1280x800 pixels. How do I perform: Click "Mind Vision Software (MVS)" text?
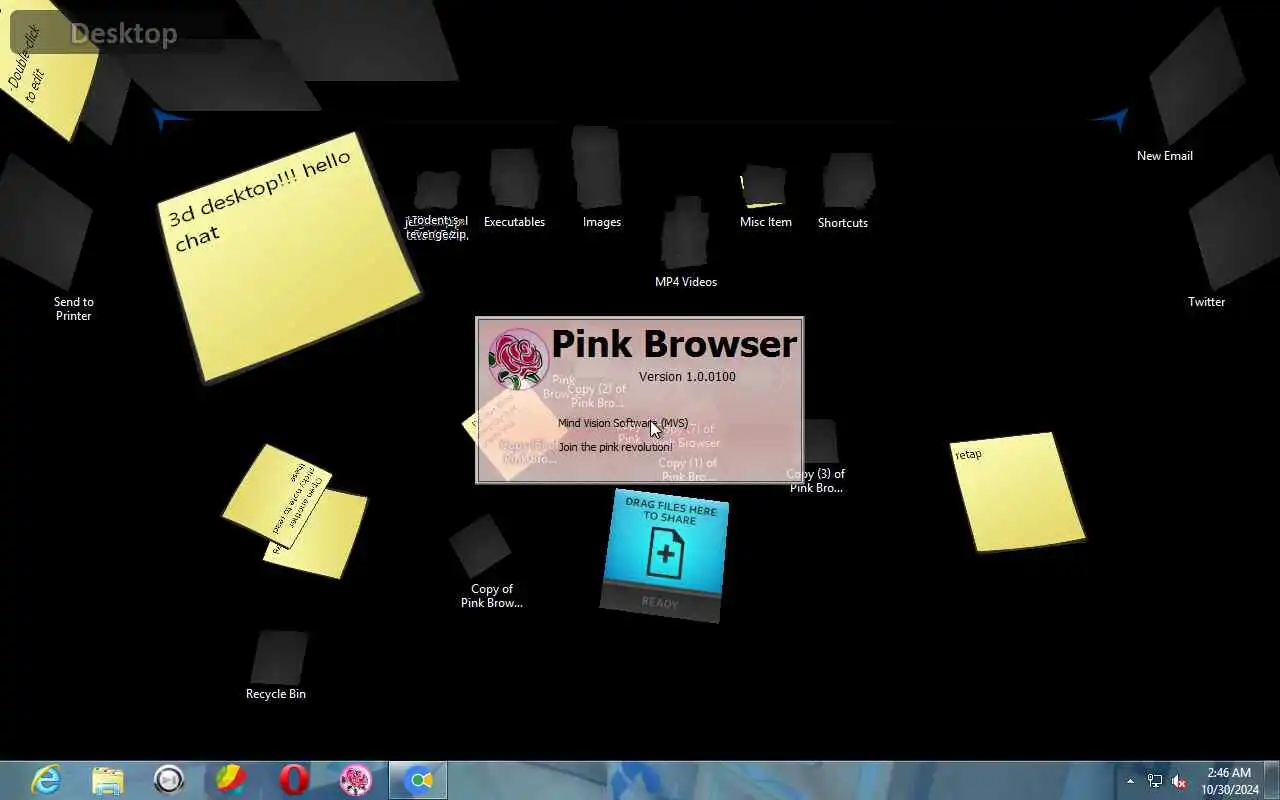point(623,423)
